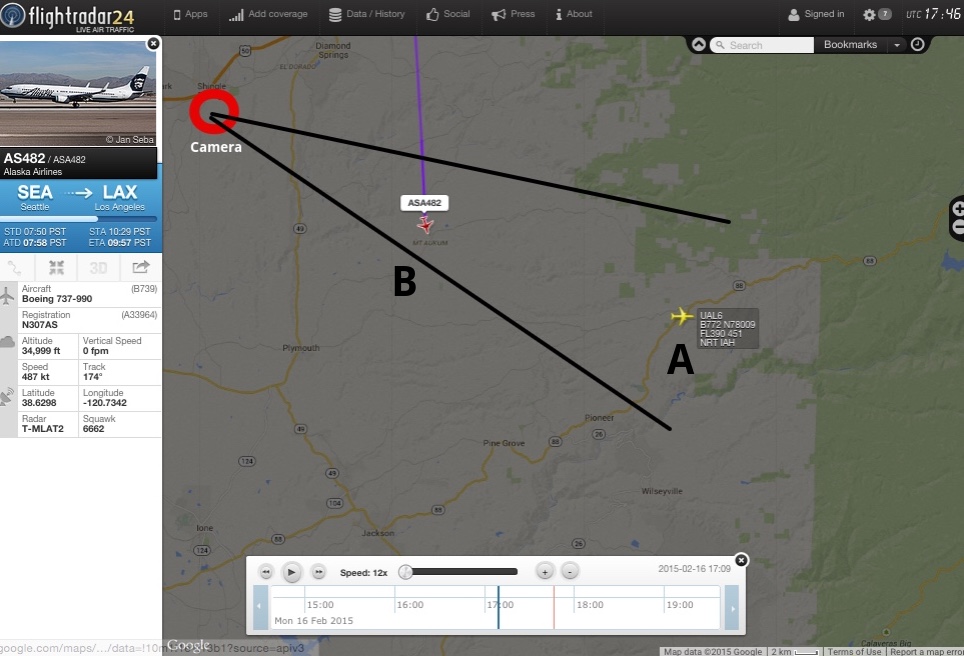Click the aircraft details airplane icon
This screenshot has width=964, height=656.
pos(7,295)
